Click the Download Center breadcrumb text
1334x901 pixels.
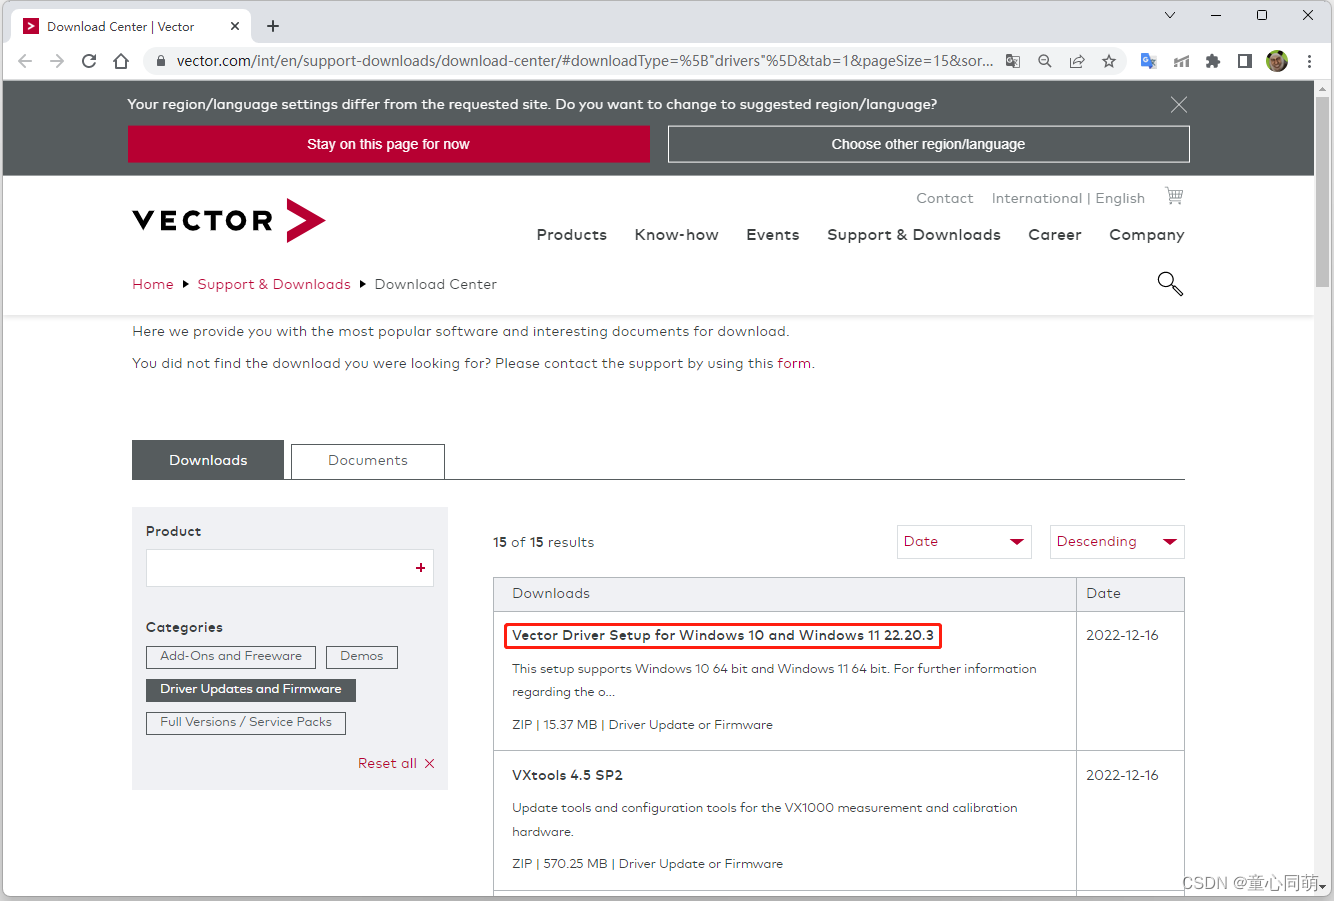[x=436, y=284]
